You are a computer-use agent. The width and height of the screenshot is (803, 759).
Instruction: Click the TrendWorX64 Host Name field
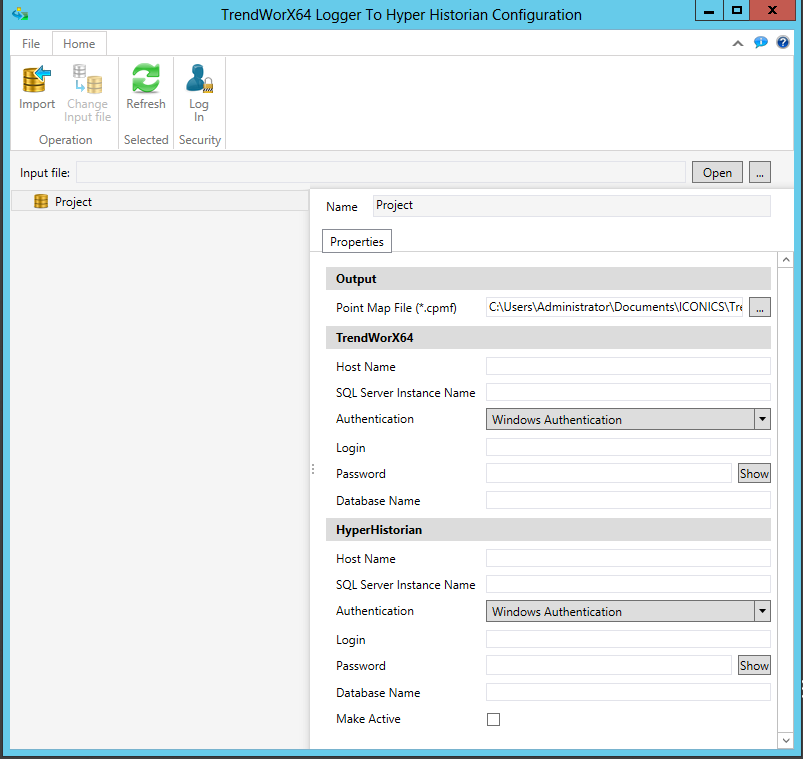tap(628, 367)
